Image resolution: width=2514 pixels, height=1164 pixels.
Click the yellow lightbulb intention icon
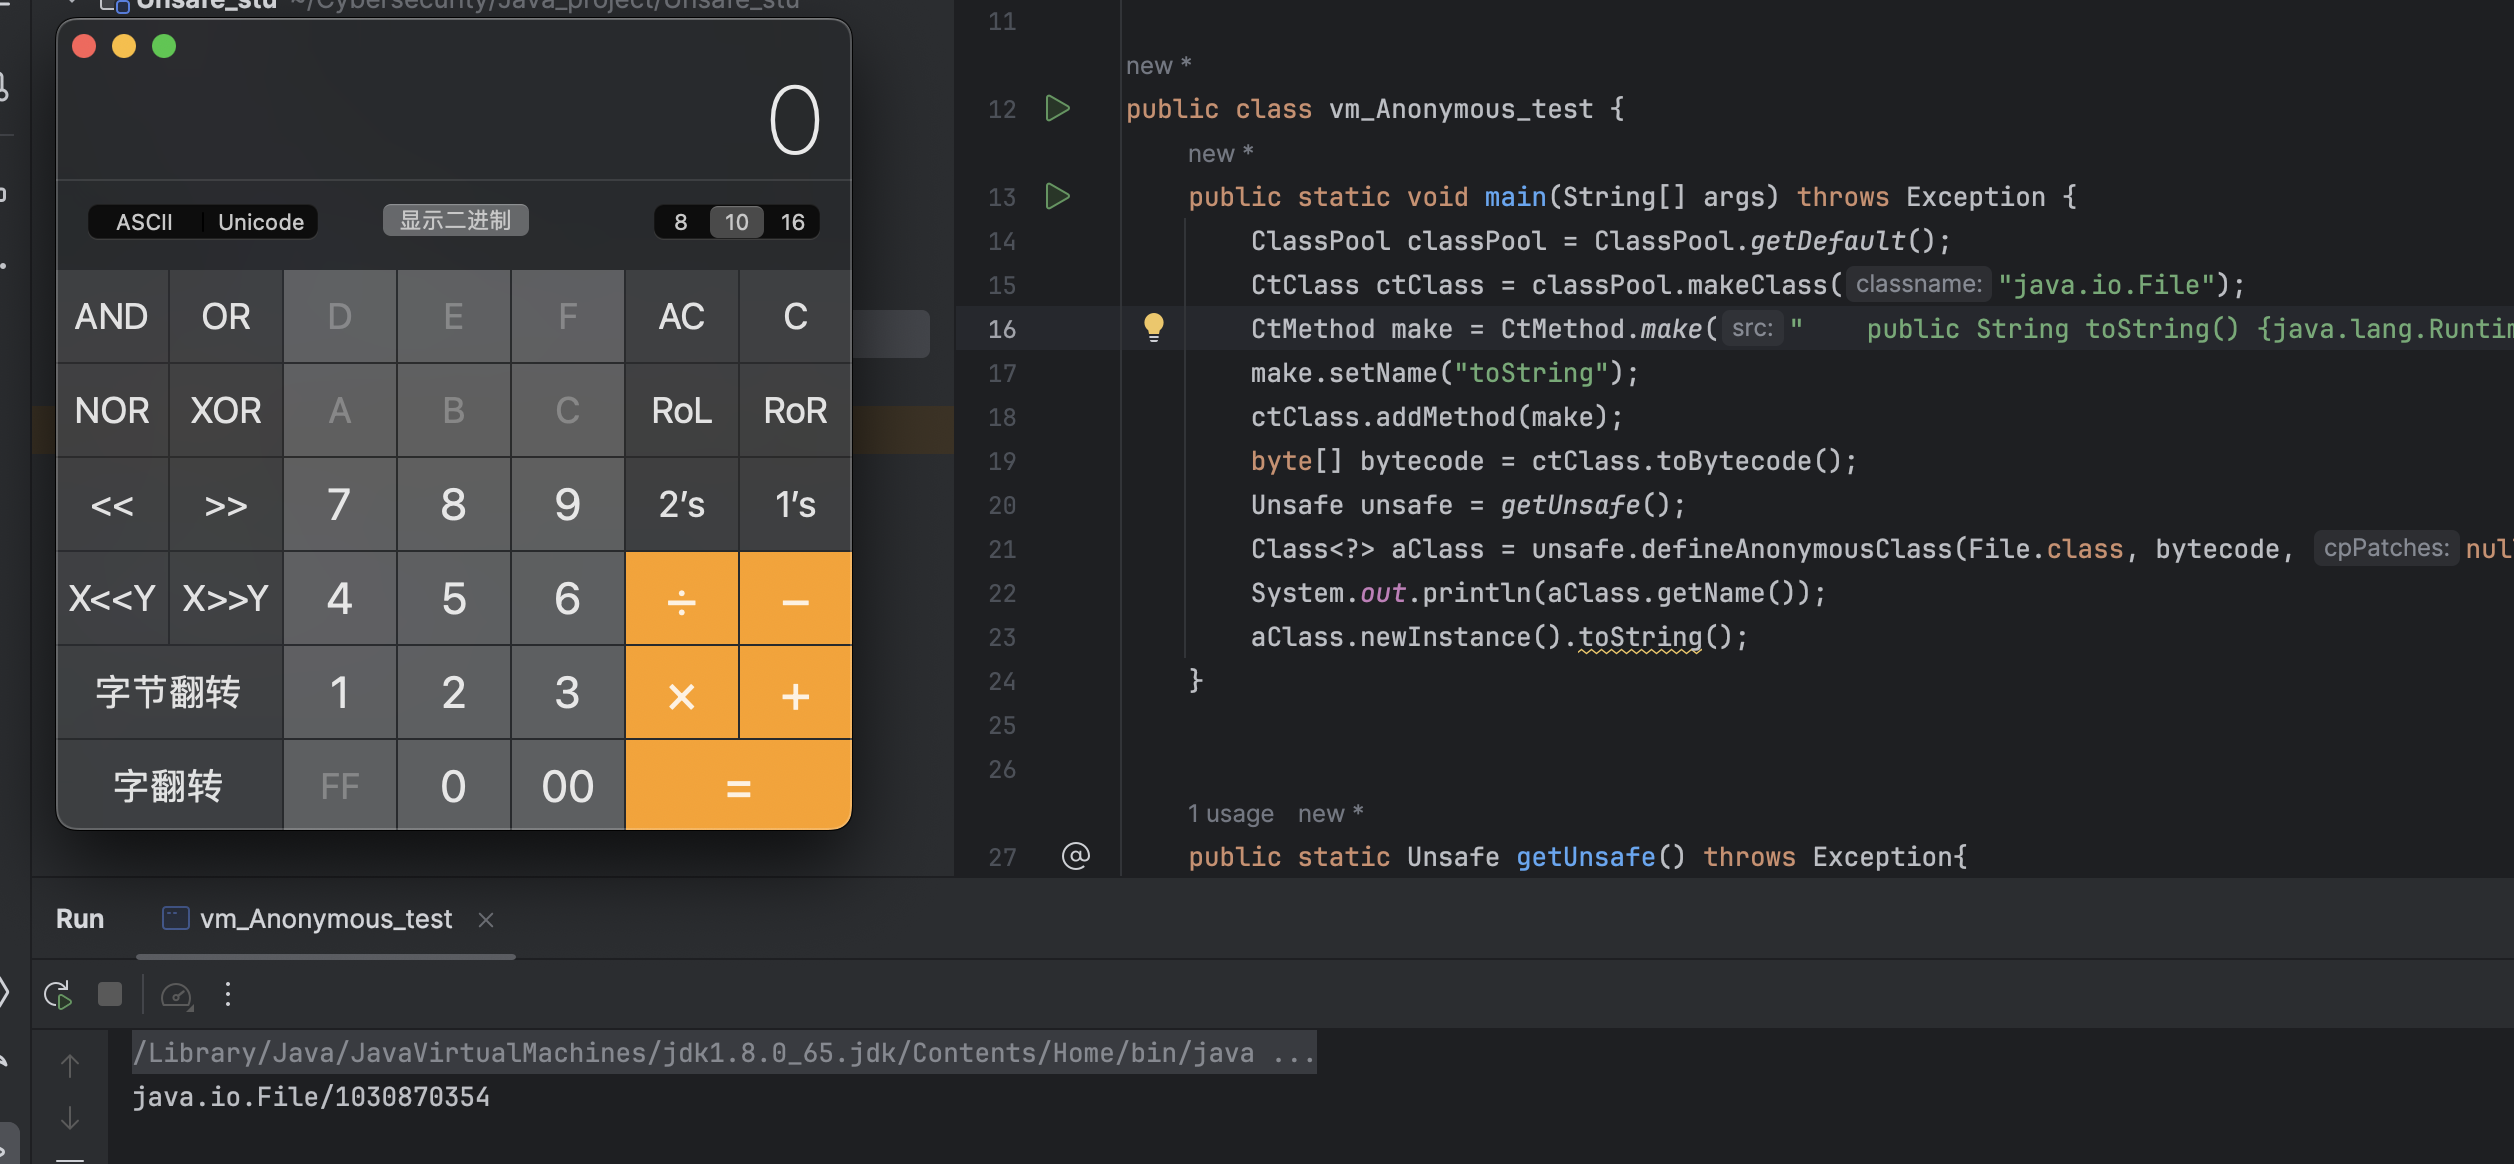click(1153, 327)
